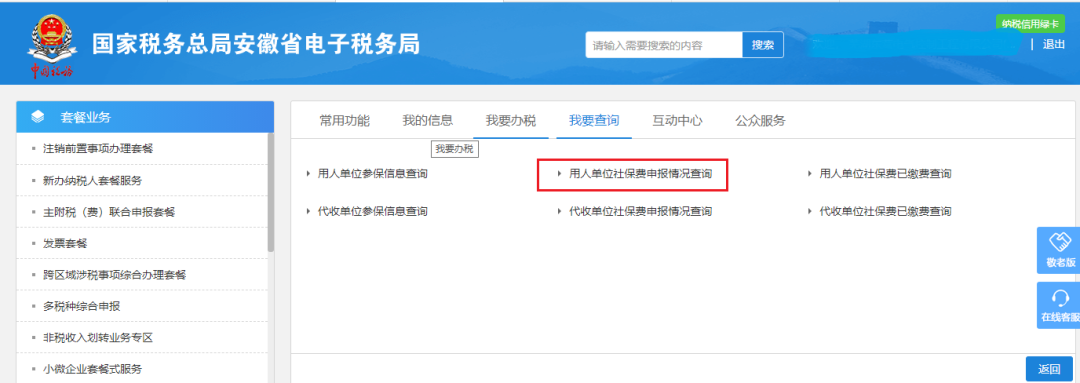Switch to the 我的信息 tab
The width and height of the screenshot is (1080, 383).
(x=428, y=121)
